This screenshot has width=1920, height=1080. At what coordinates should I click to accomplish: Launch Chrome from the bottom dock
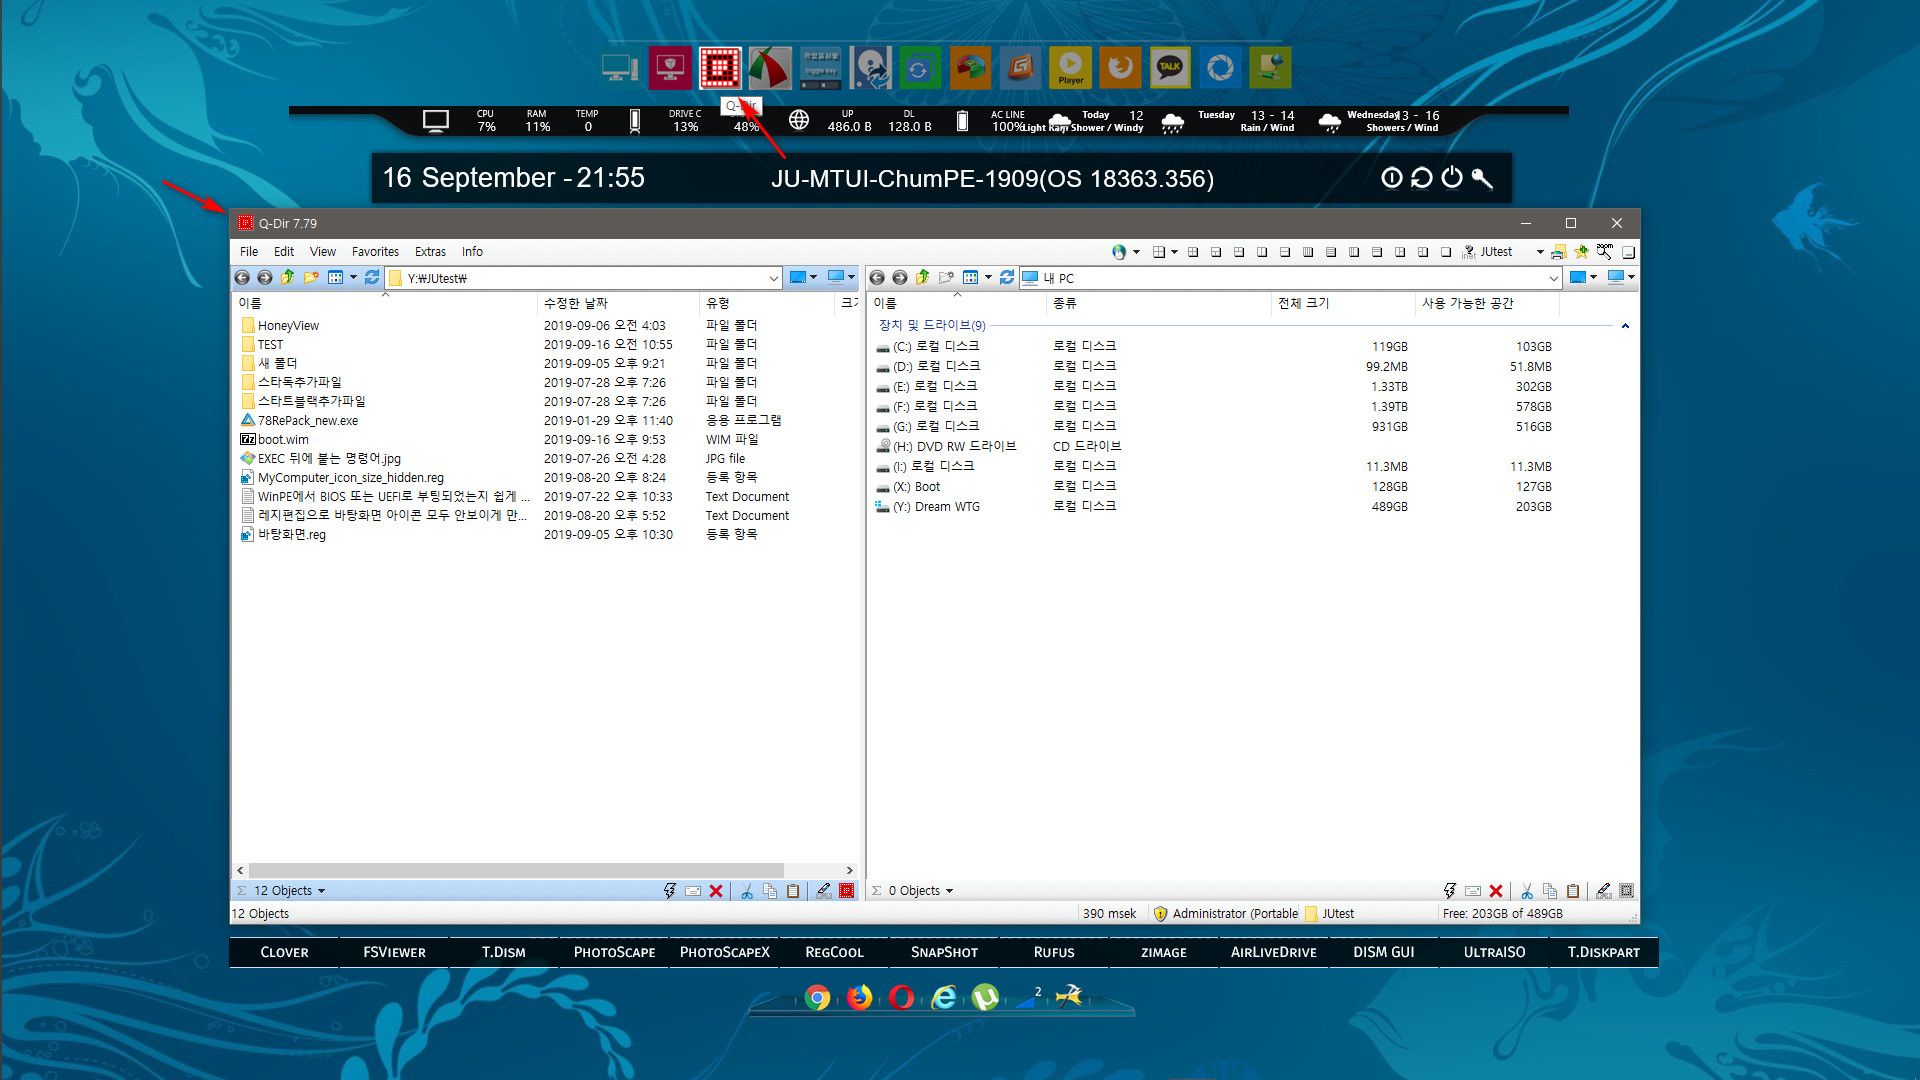817,997
